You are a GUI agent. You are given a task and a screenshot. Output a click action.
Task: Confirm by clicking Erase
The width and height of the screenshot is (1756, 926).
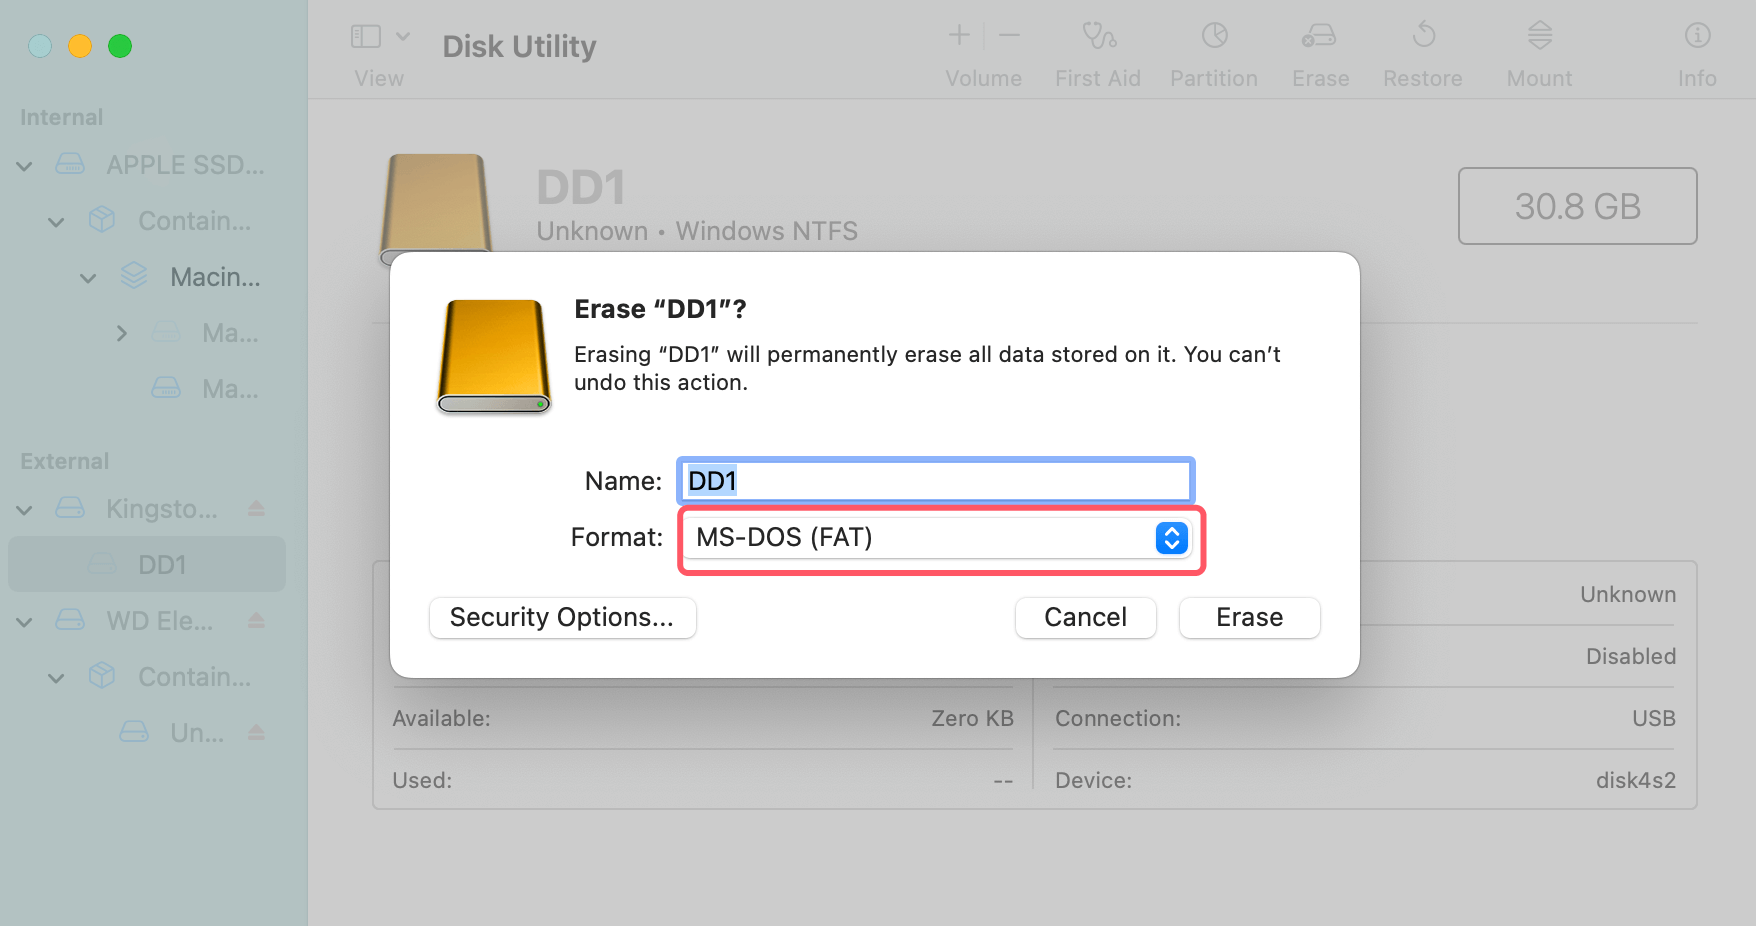1249,617
